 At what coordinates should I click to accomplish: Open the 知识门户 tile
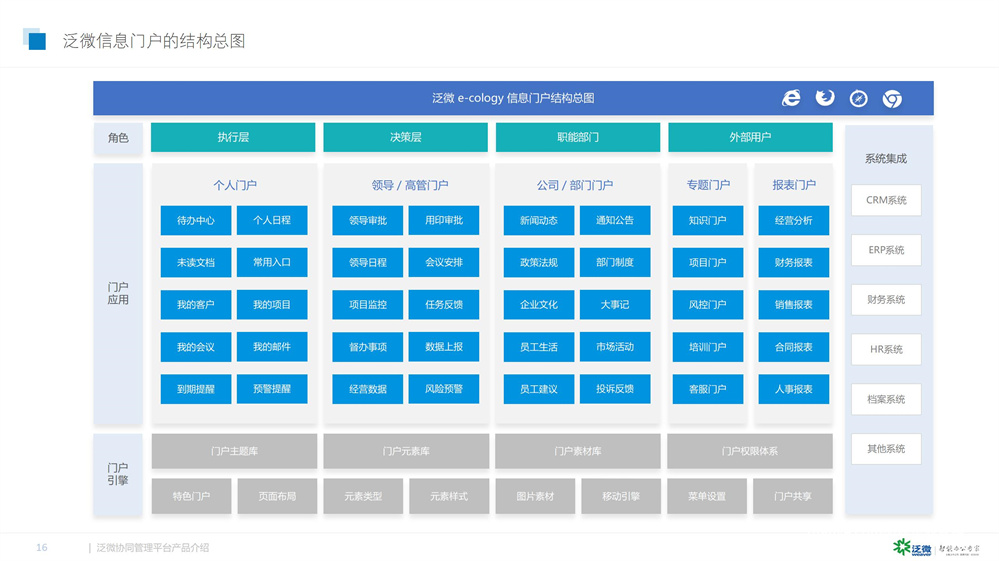coord(708,220)
